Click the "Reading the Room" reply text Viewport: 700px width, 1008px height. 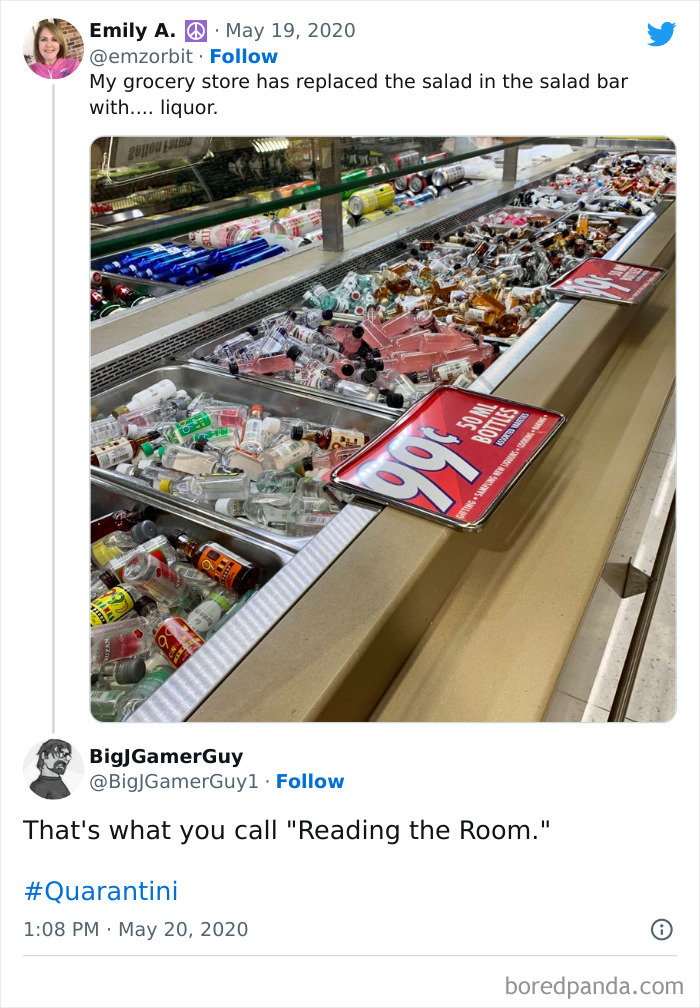287,830
